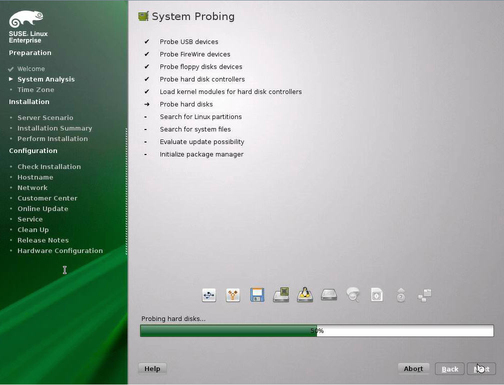Select Server Scenario step

click(x=45, y=118)
